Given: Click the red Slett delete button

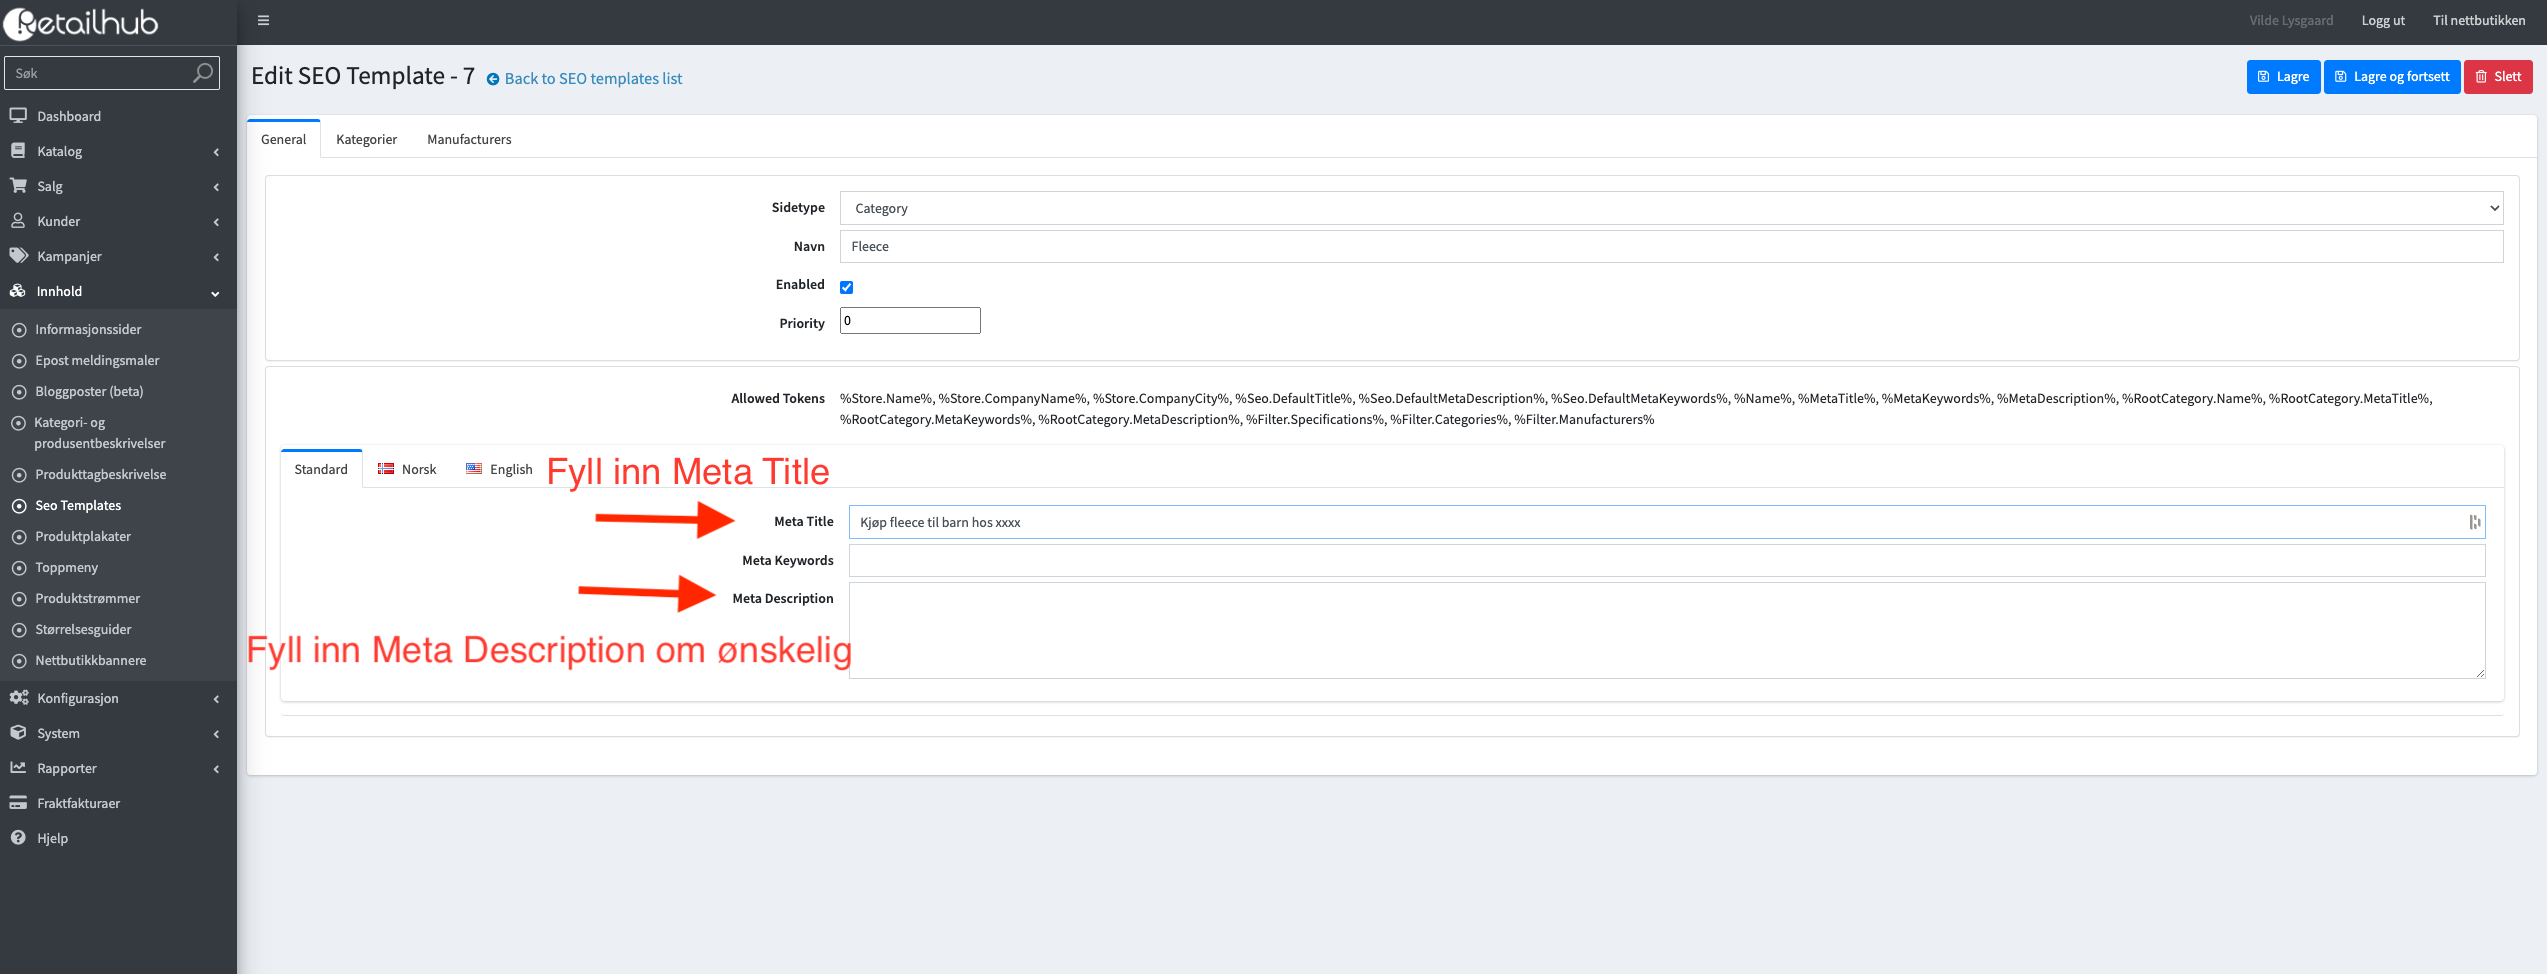Looking at the screenshot, I should click(2497, 77).
